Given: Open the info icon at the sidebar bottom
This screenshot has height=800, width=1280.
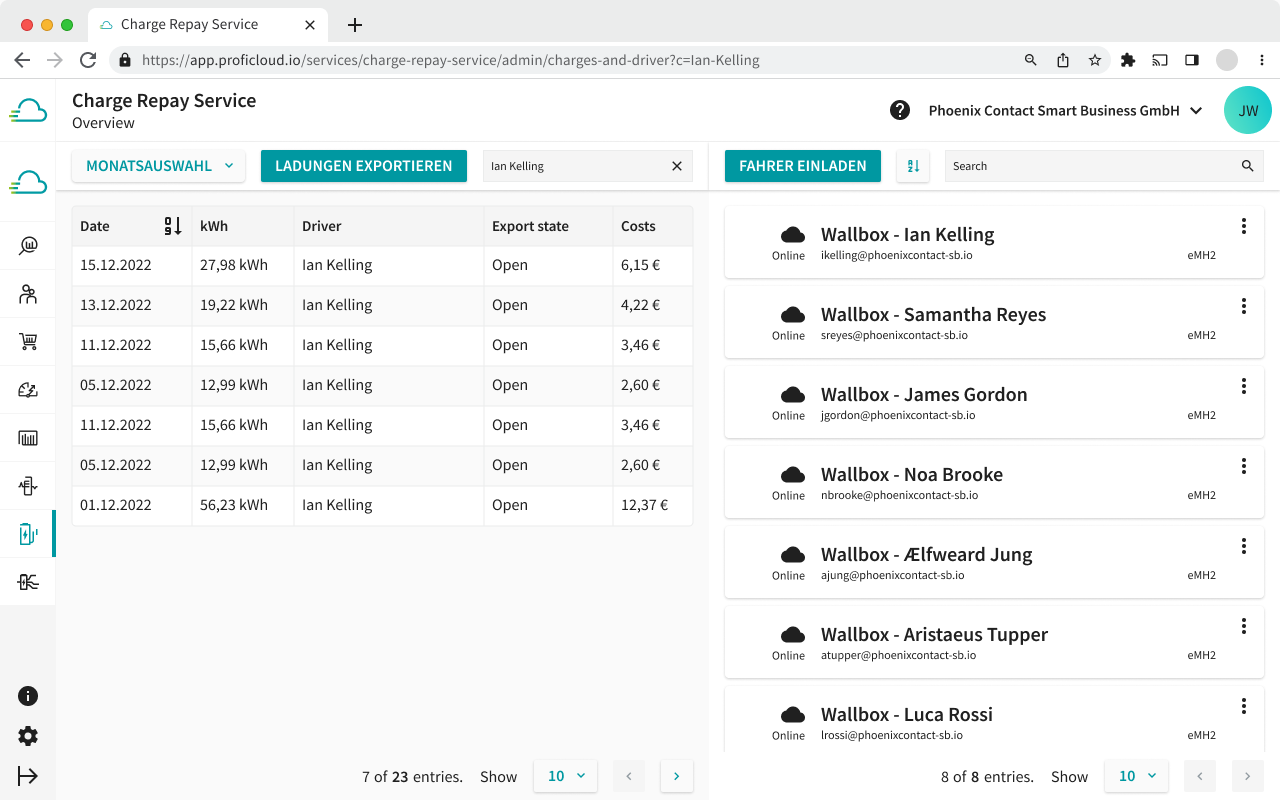Looking at the screenshot, I should (28, 695).
